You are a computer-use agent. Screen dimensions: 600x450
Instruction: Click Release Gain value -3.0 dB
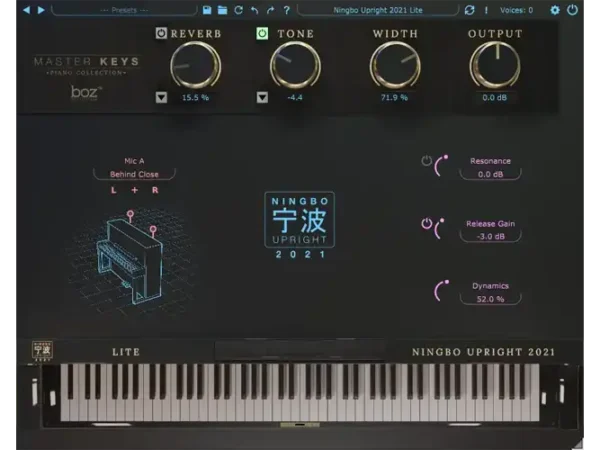(x=491, y=236)
